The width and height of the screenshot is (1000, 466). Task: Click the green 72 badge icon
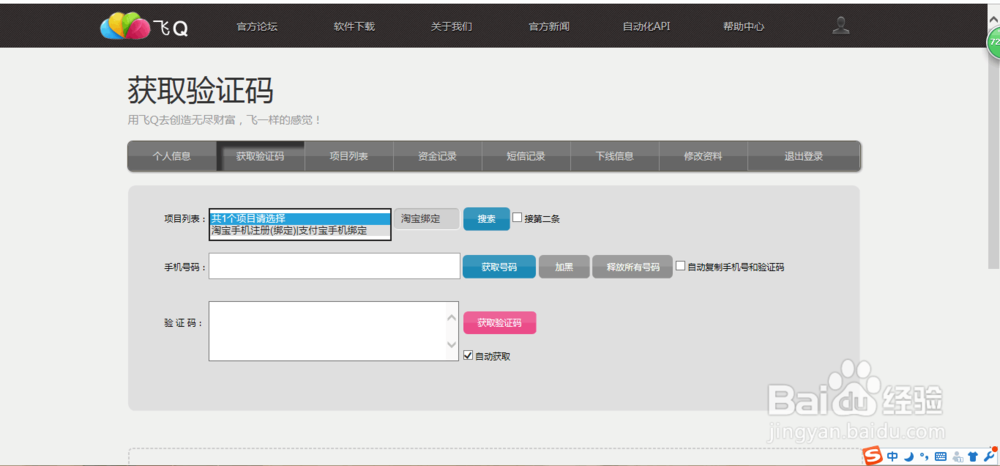click(994, 43)
